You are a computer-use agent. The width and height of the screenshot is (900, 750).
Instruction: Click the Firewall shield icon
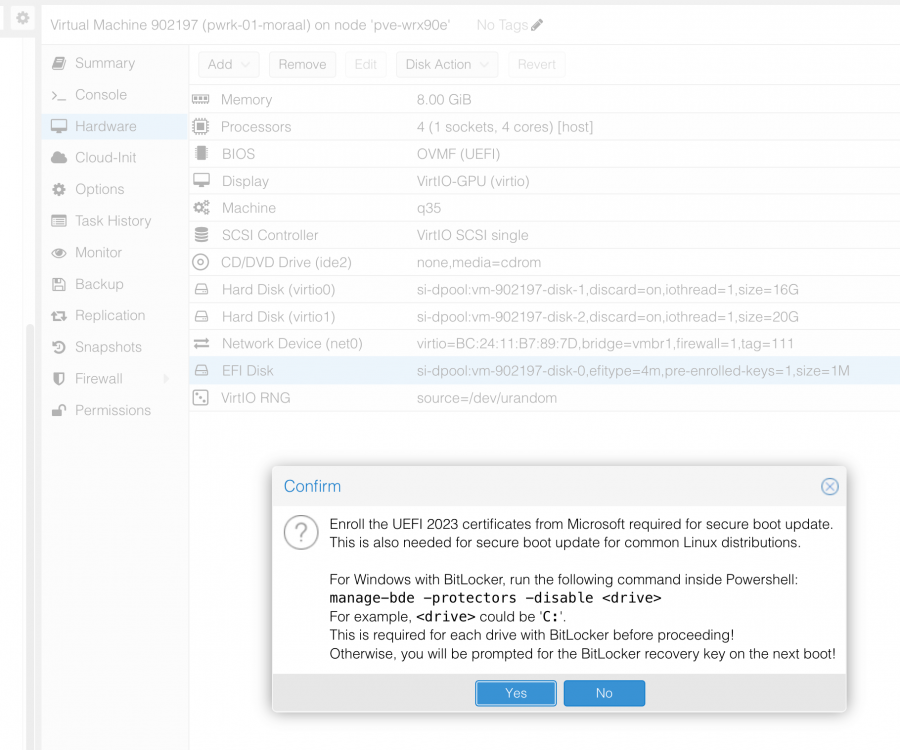point(59,379)
